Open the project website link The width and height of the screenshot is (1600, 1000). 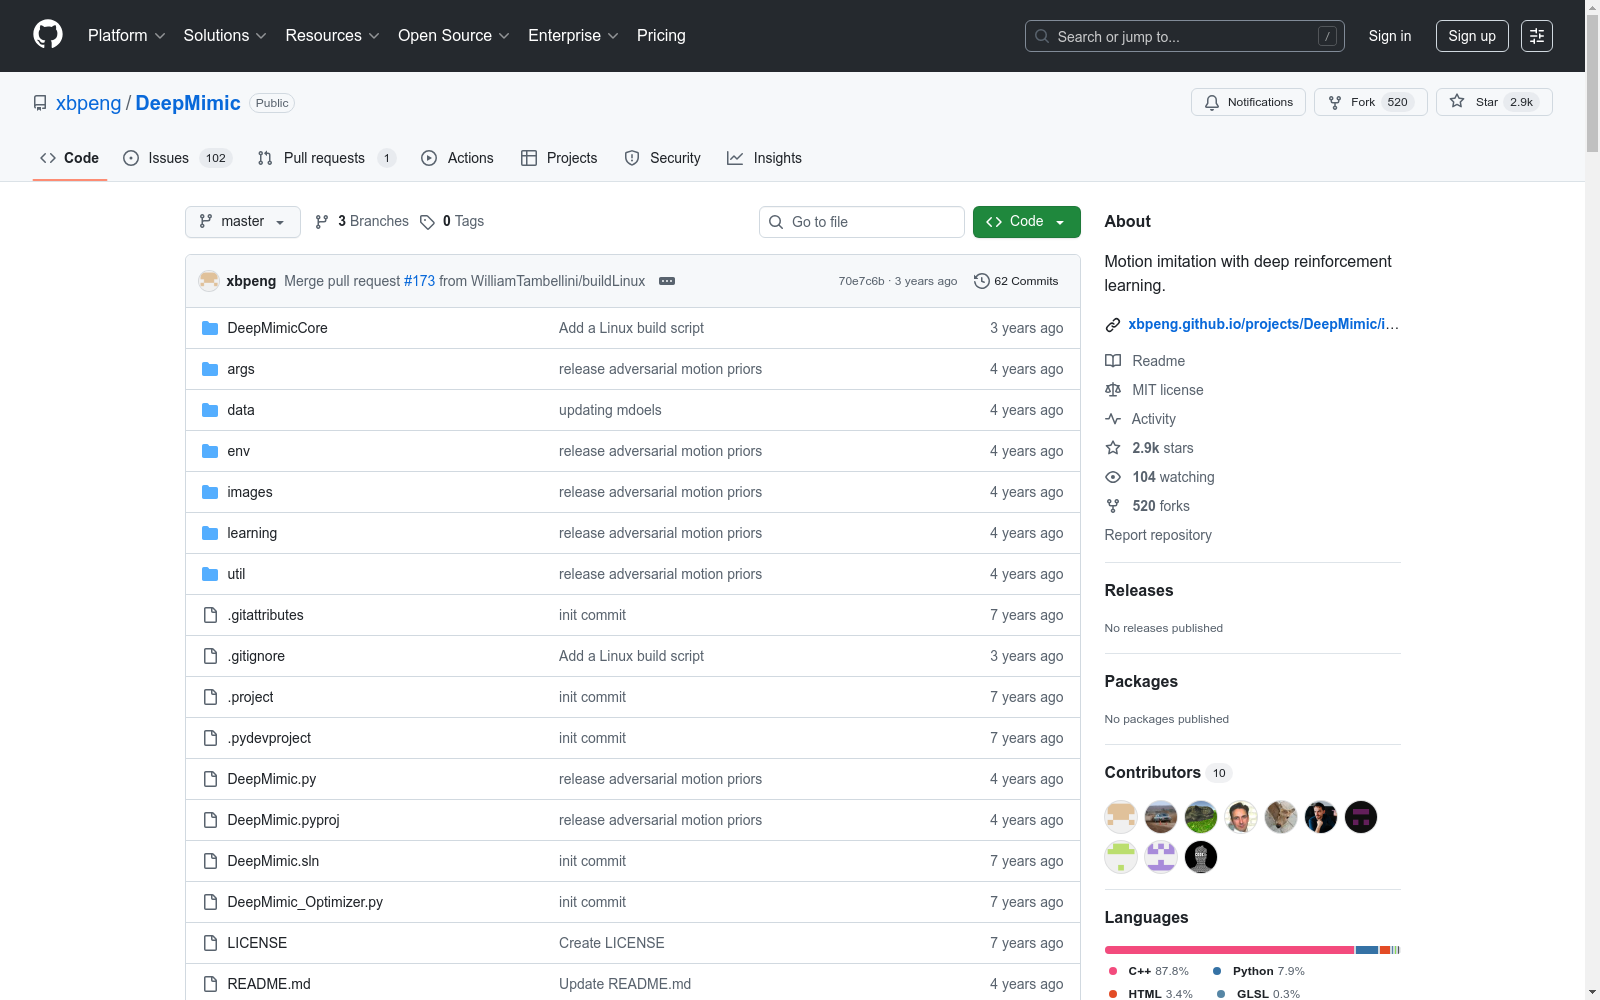tap(1263, 324)
